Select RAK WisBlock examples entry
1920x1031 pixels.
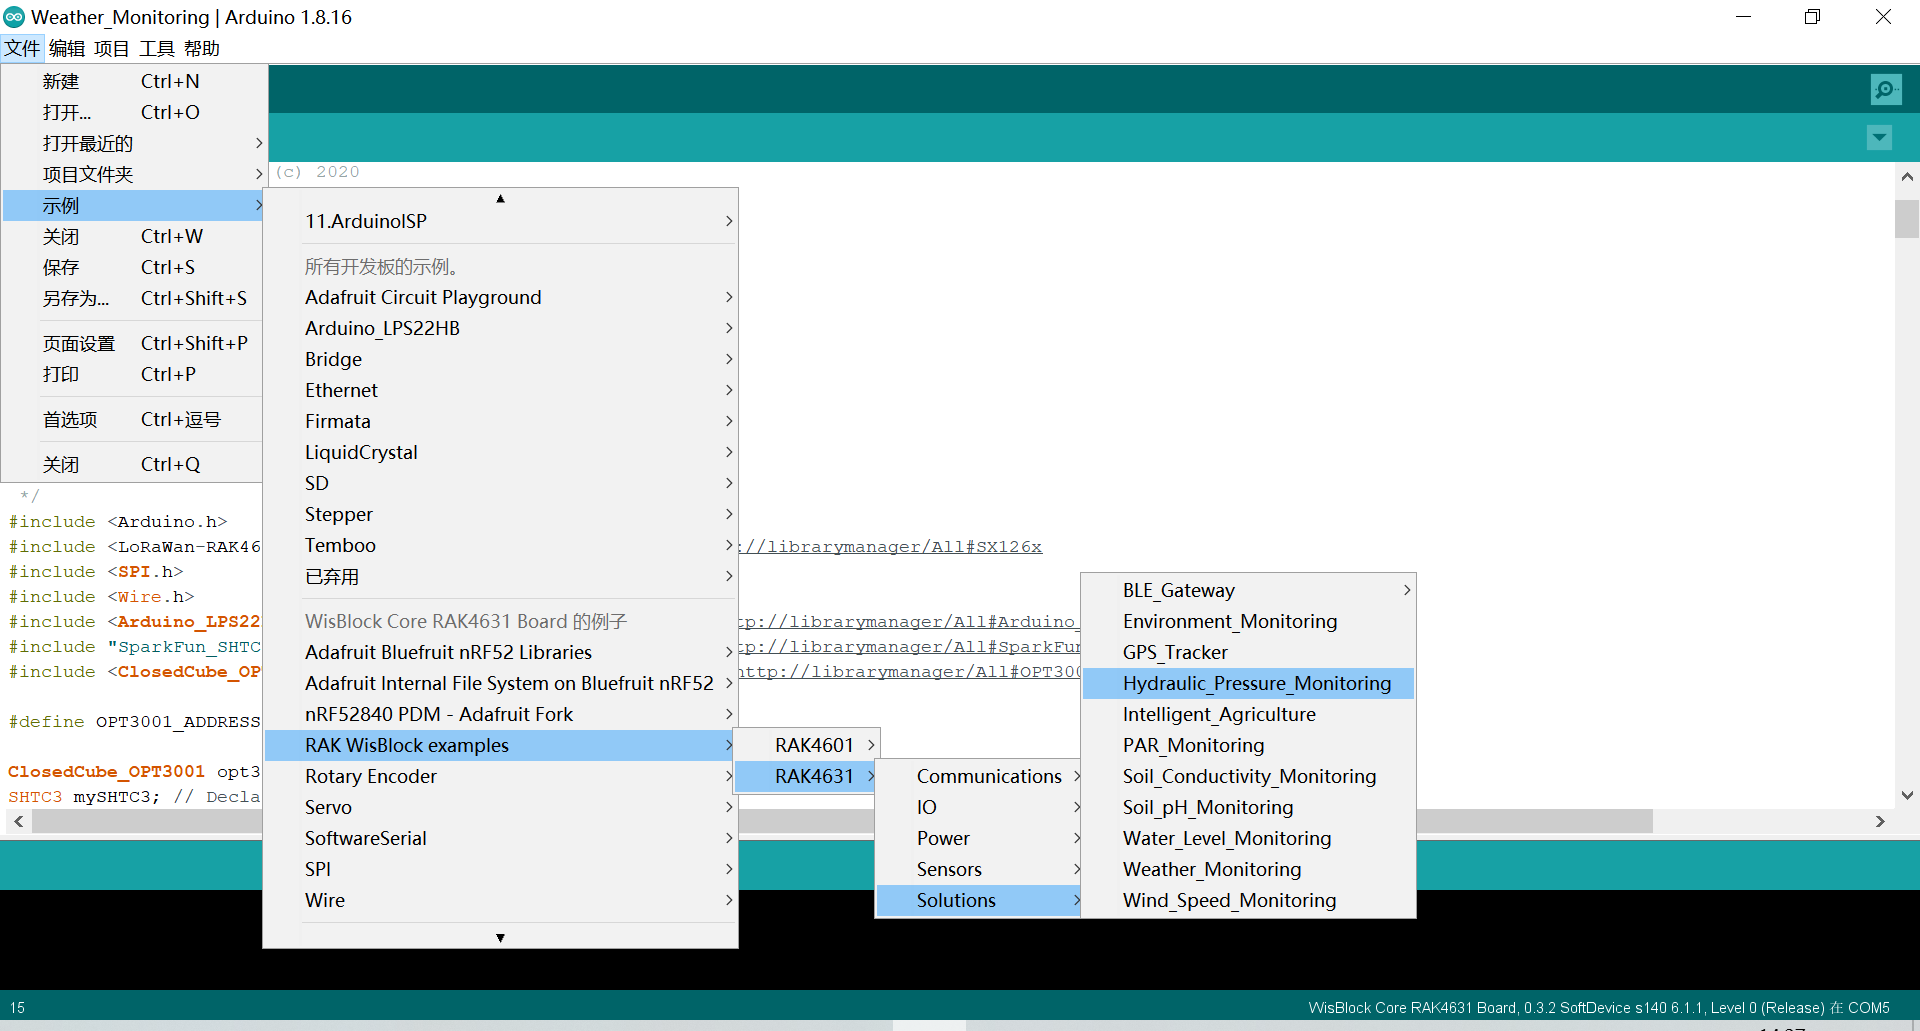(501, 745)
